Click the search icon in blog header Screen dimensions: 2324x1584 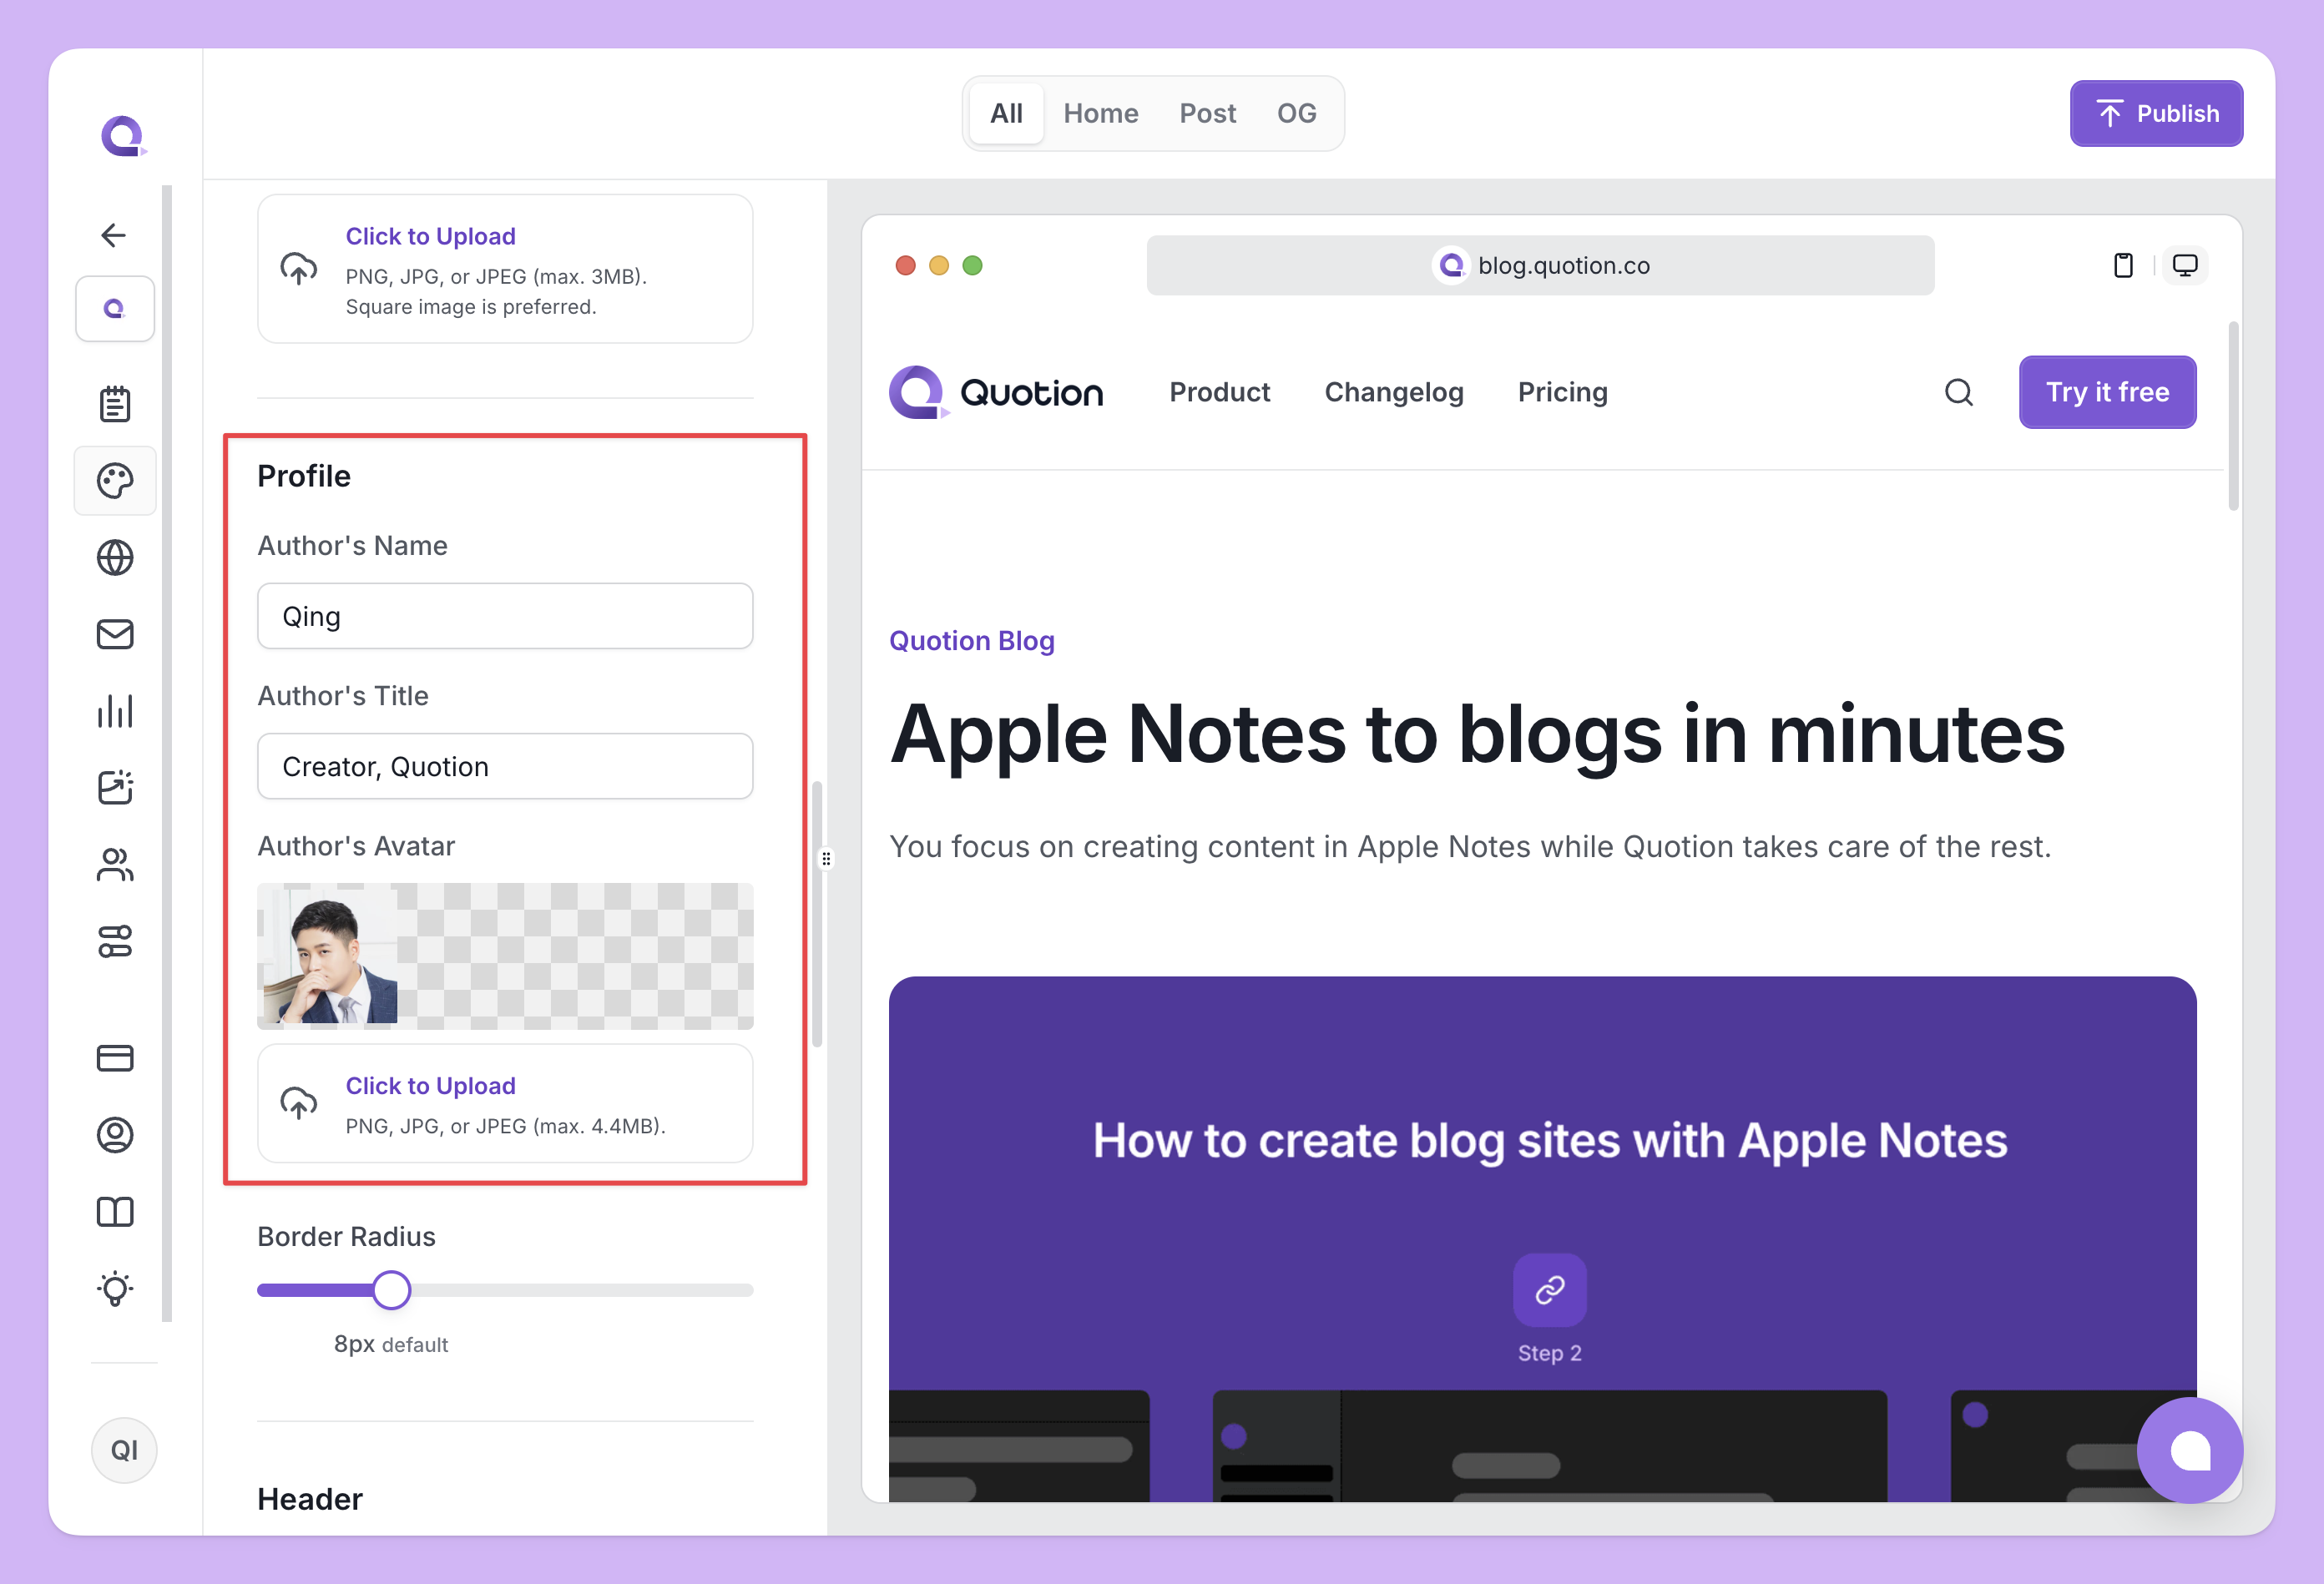(1958, 392)
